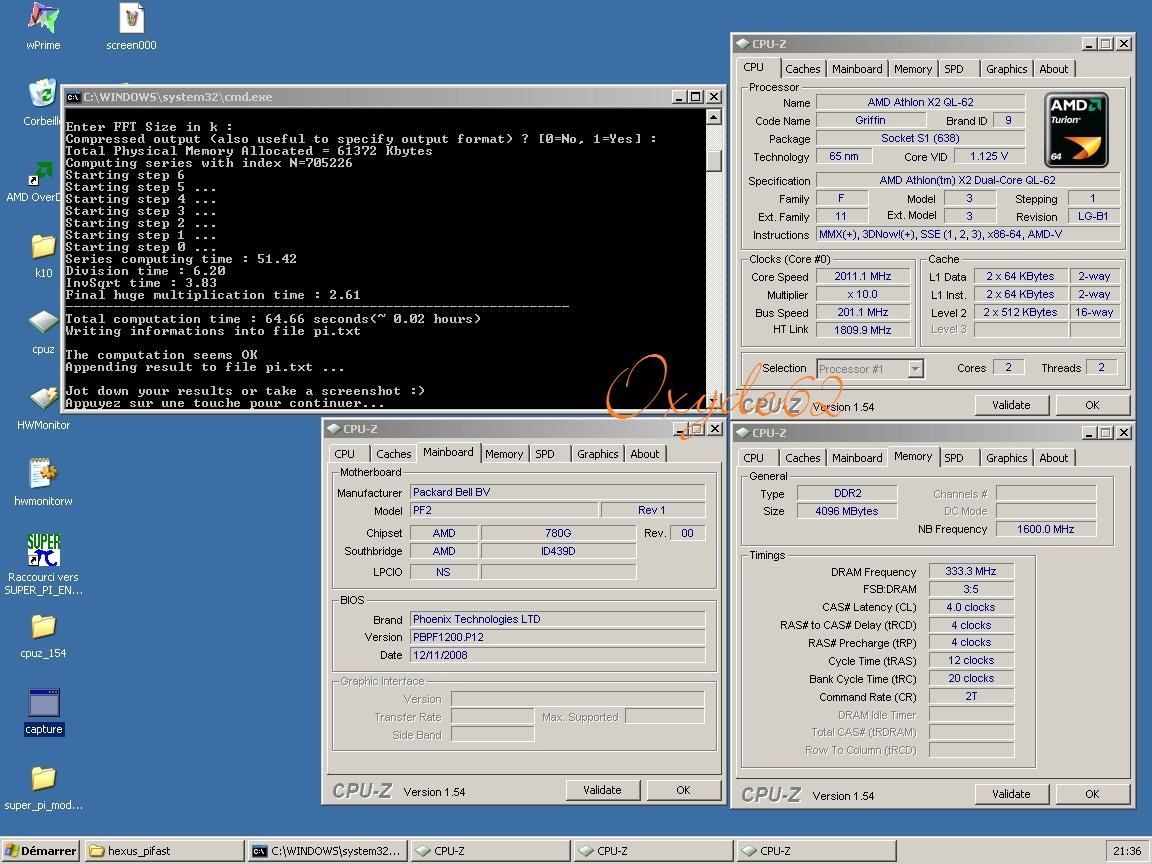Click the memory Size 4096 MBytes value
The width and height of the screenshot is (1152, 864).
(846, 511)
